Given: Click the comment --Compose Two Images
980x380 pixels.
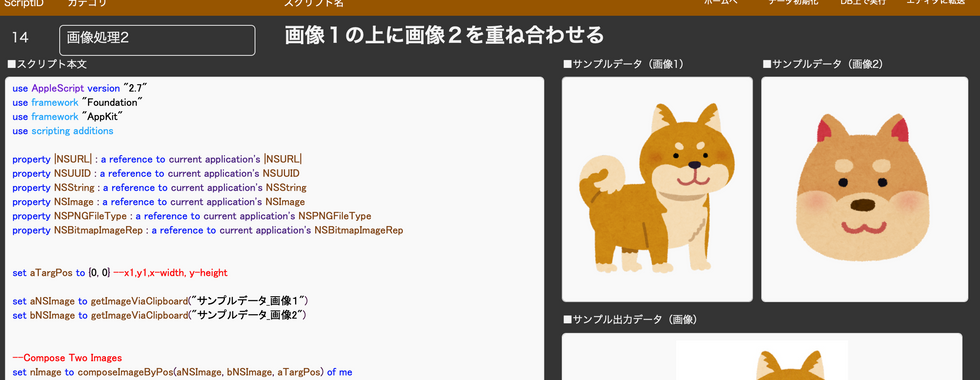Looking at the screenshot, I should point(67,359).
